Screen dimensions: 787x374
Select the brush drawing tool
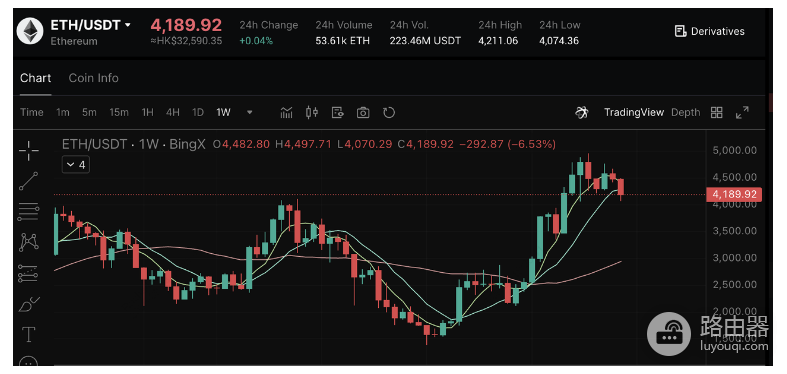tap(29, 304)
